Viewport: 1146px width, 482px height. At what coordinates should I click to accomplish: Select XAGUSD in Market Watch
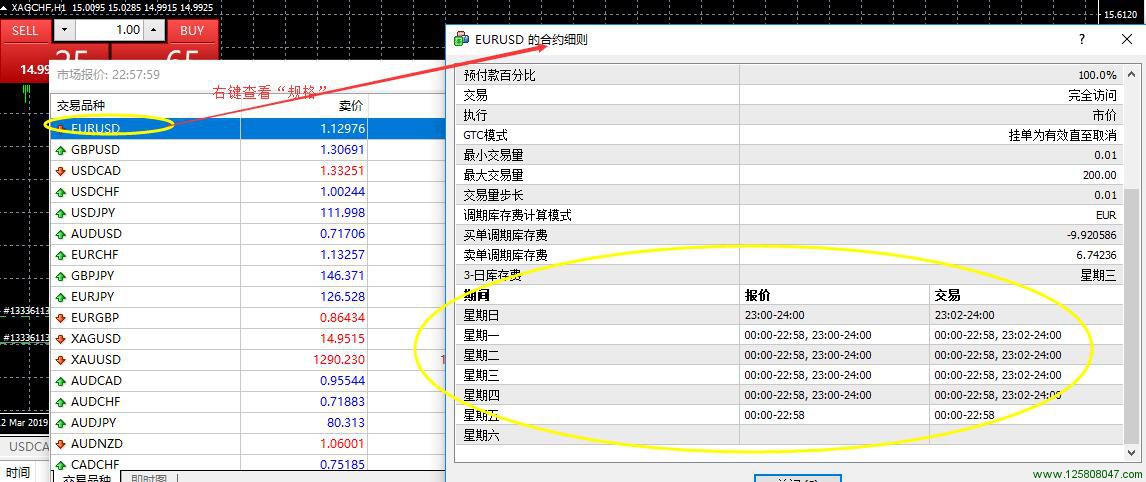tap(248, 339)
